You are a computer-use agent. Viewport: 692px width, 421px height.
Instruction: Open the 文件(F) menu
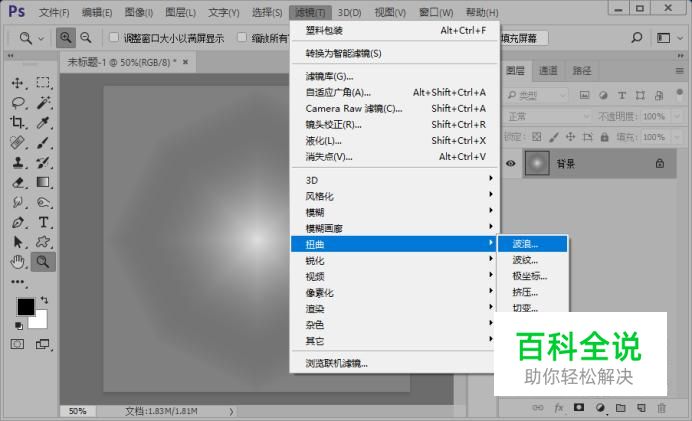tap(54, 12)
